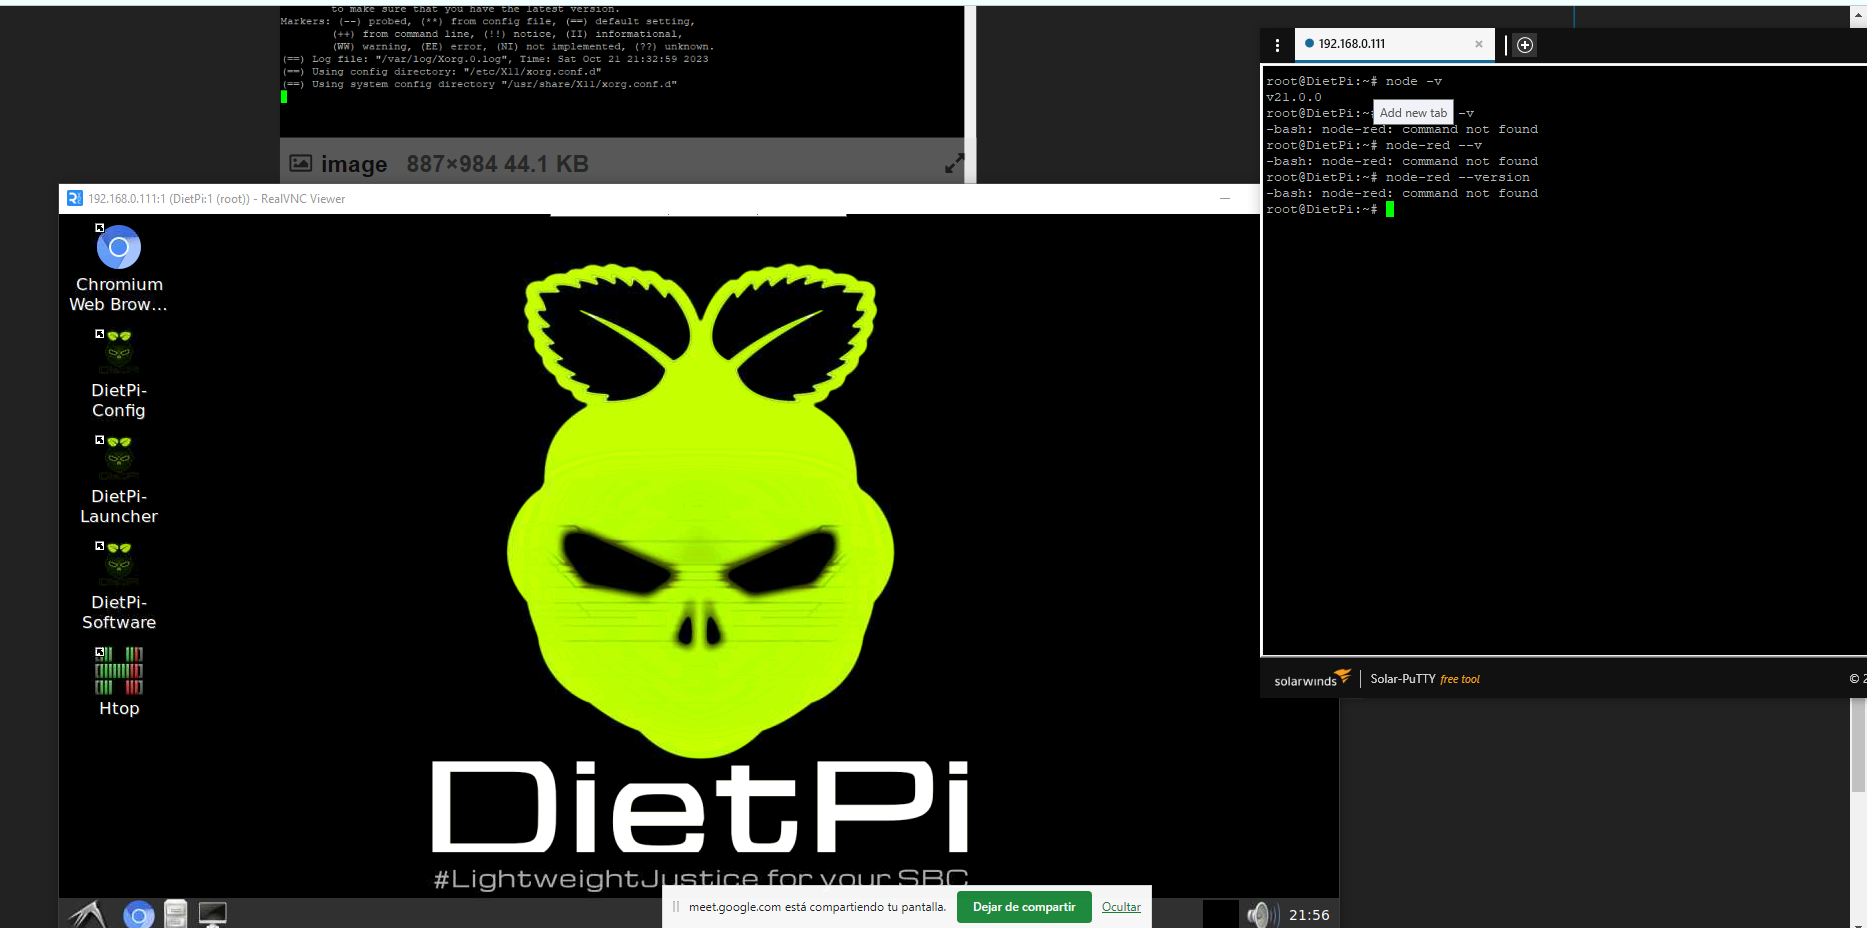Click the RealVNC Viewer title bar icon
Image resolution: width=1867 pixels, height=928 pixels.
click(x=75, y=199)
